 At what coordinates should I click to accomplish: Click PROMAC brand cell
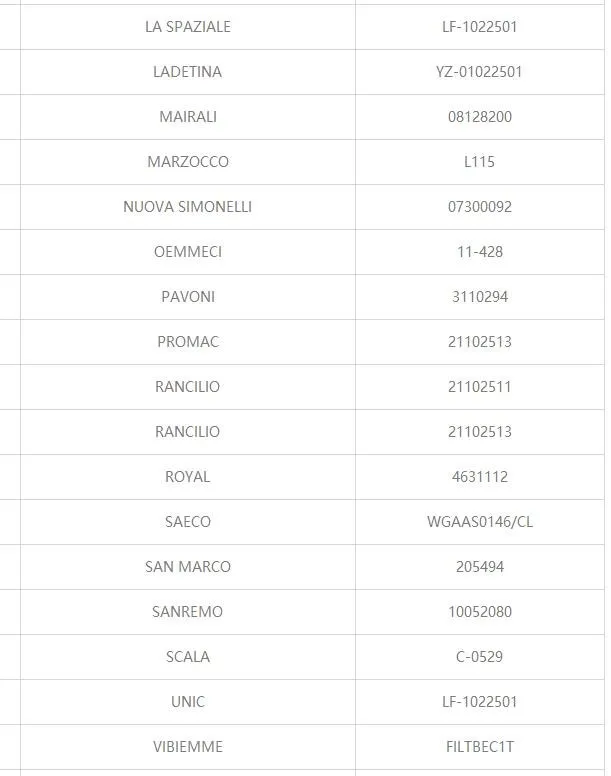188,342
